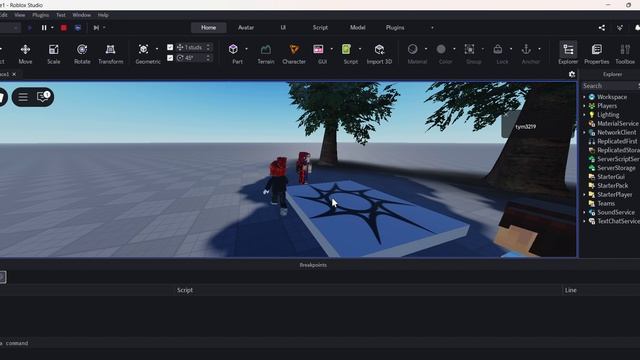This screenshot has height=360, width=640.
Task: Click the Script column header in Breakpoints
Action: coord(185,290)
